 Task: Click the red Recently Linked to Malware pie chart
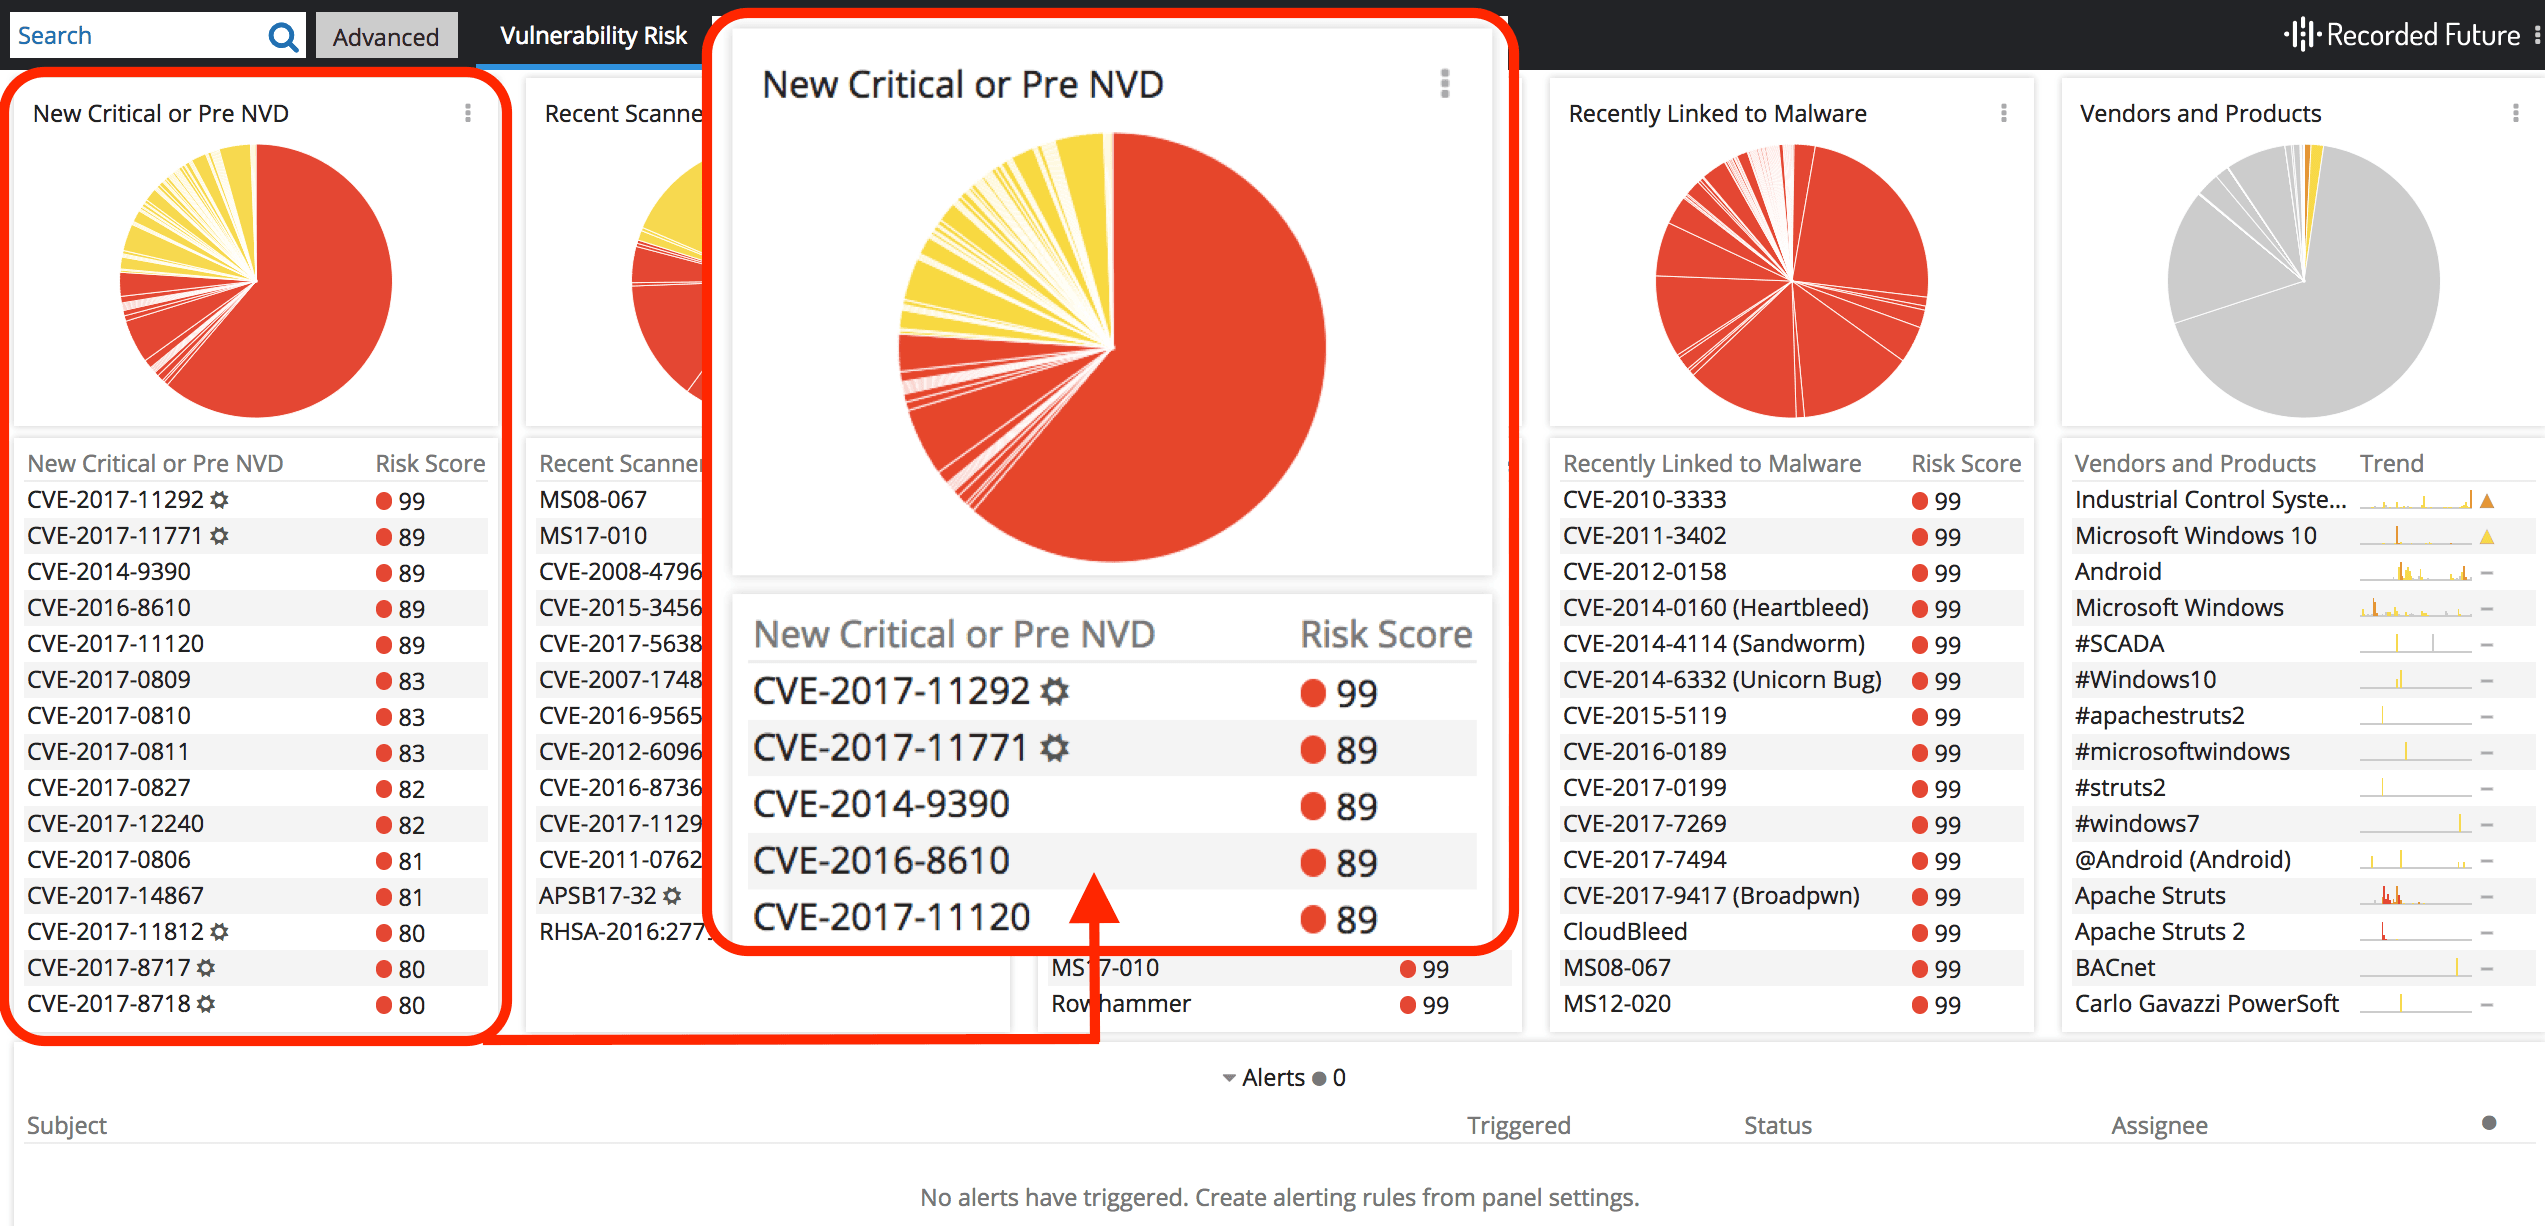click(1791, 280)
